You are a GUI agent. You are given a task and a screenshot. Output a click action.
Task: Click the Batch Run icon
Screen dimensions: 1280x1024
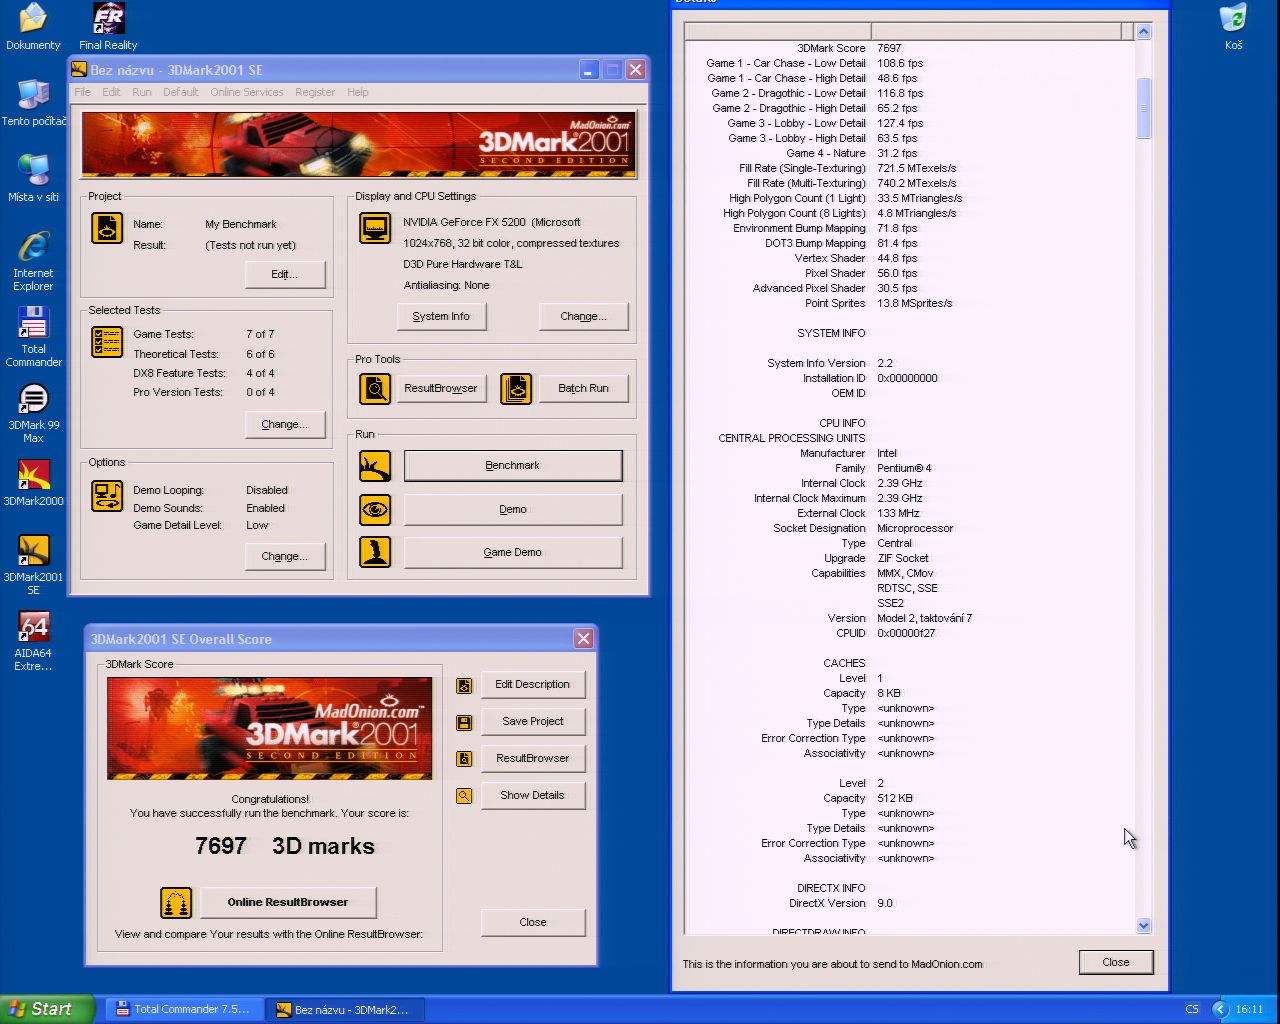[x=516, y=388]
